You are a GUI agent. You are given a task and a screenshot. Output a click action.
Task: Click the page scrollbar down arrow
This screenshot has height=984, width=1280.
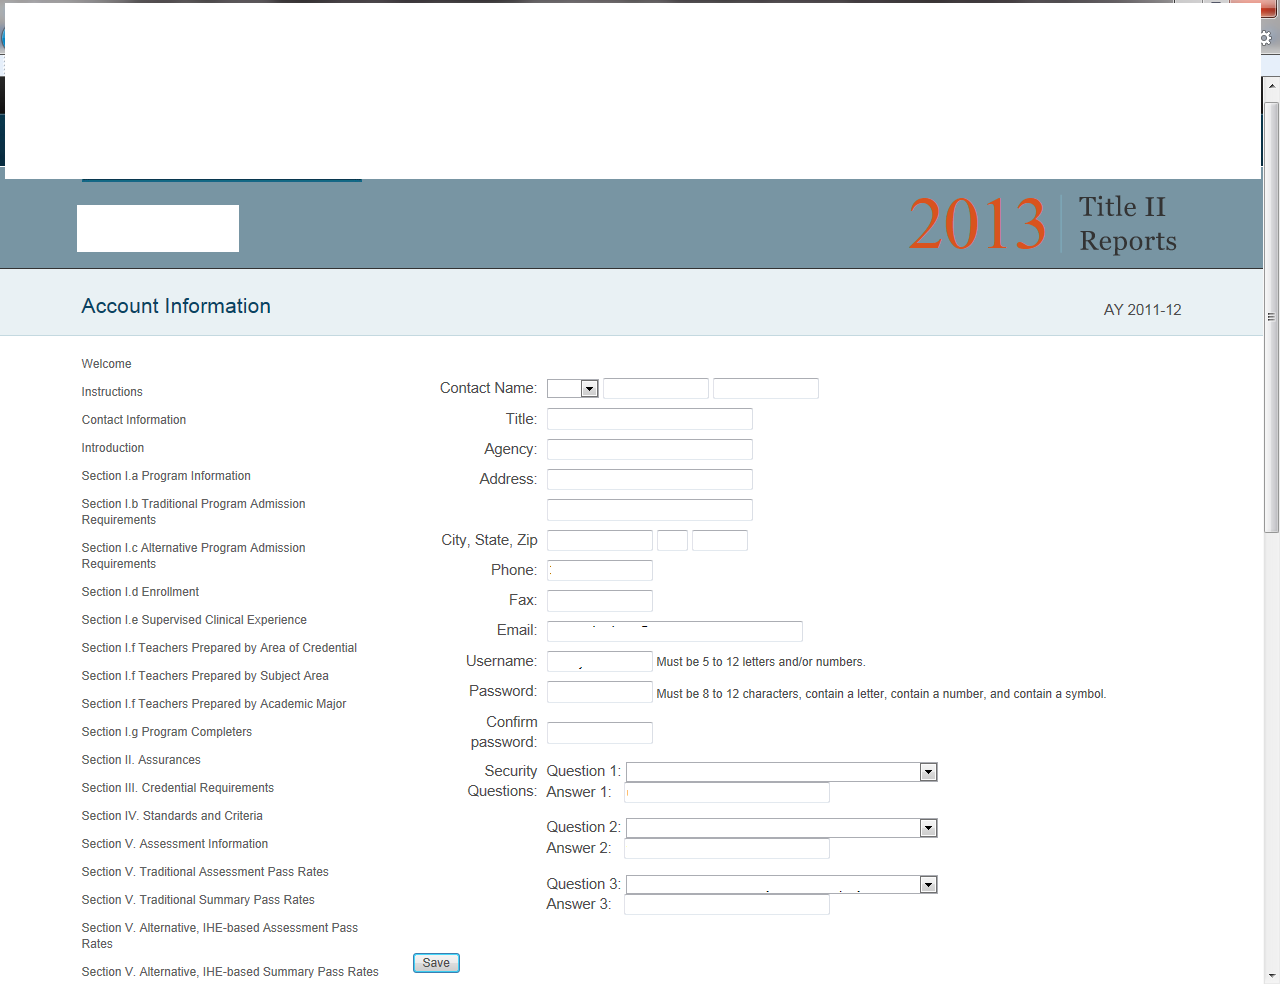tap(1272, 975)
